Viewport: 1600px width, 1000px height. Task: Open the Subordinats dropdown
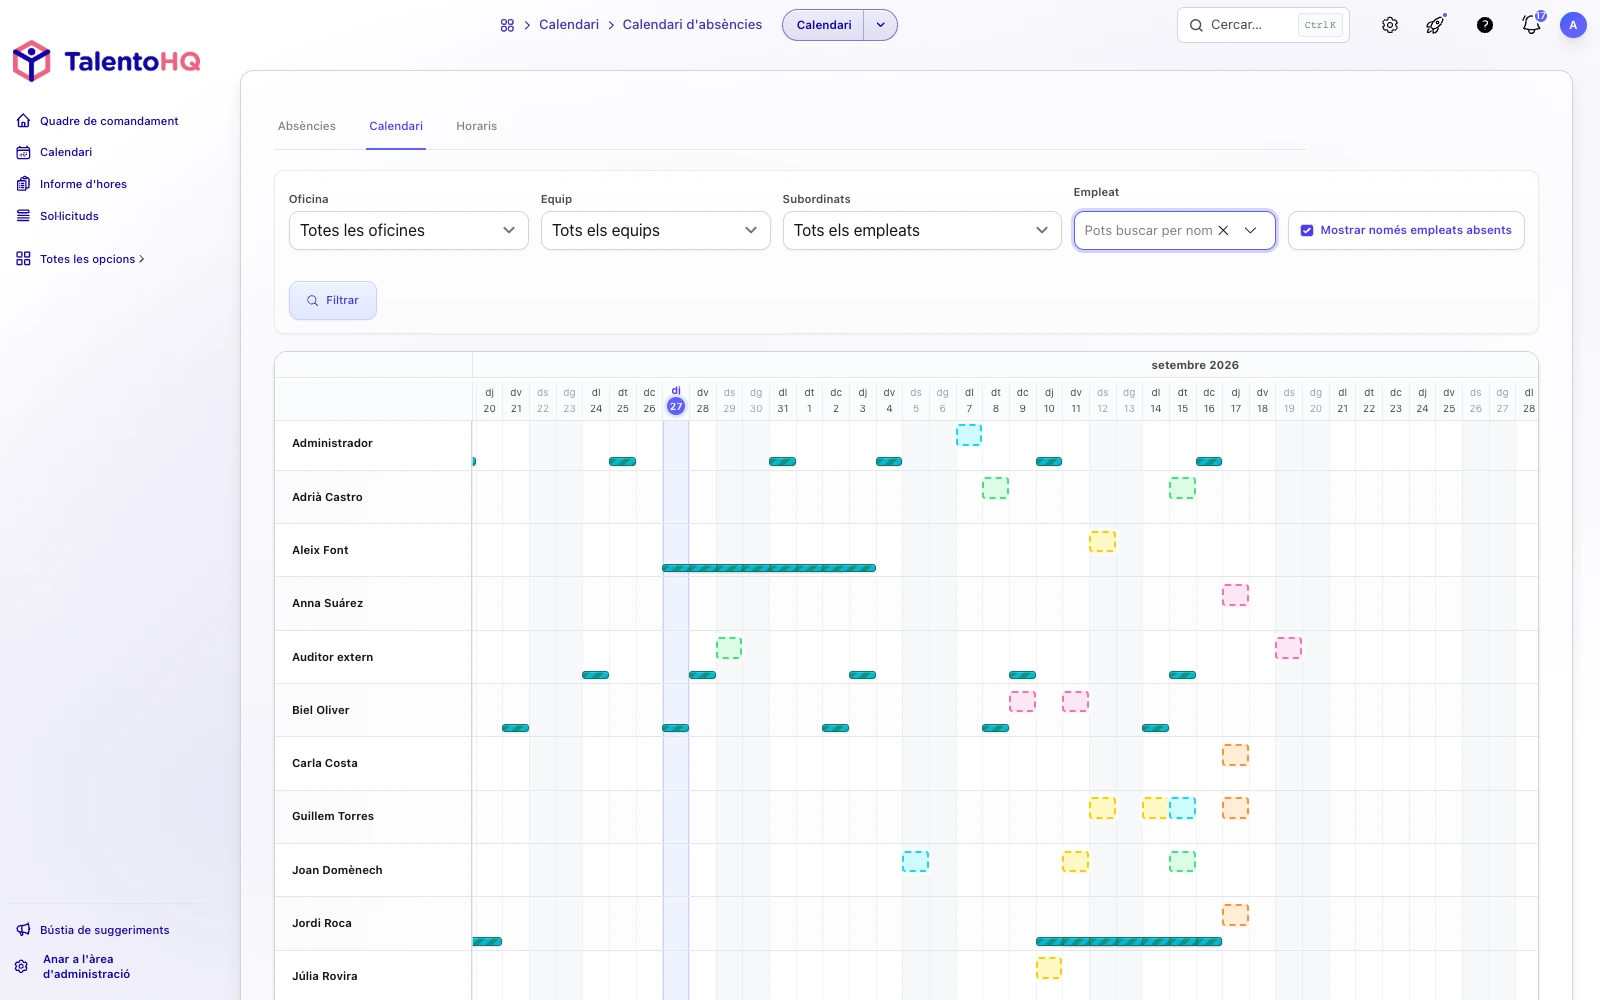click(921, 230)
